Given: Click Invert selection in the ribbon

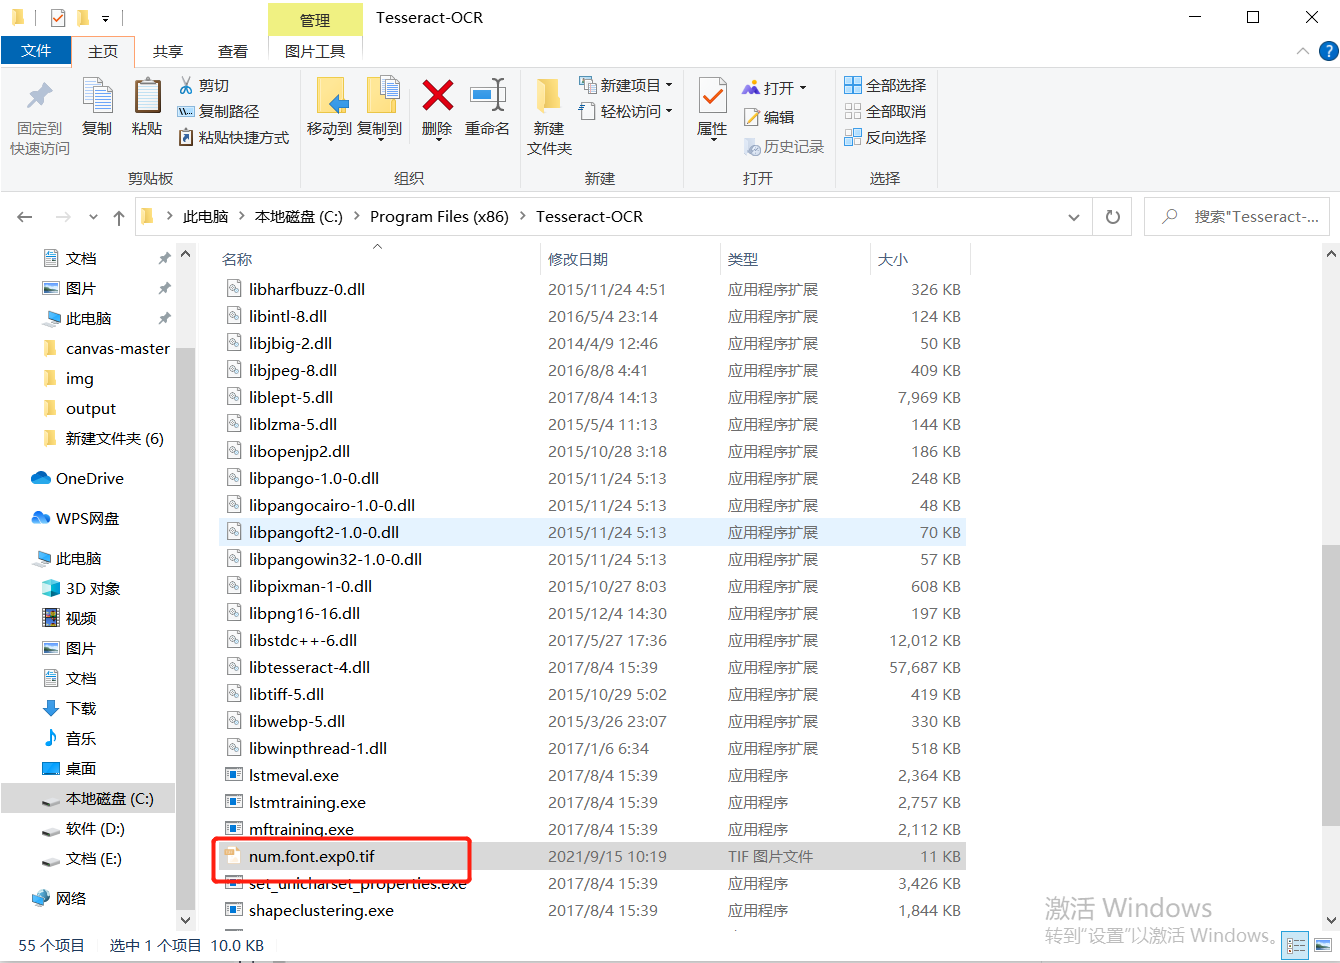Looking at the screenshot, I should 885,137.
